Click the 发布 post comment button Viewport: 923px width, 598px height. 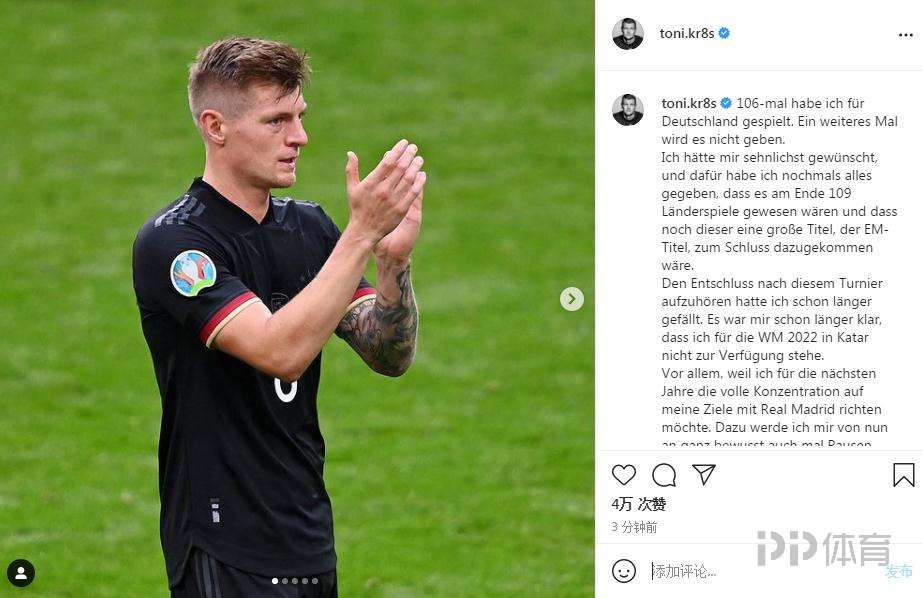point(898,571)
